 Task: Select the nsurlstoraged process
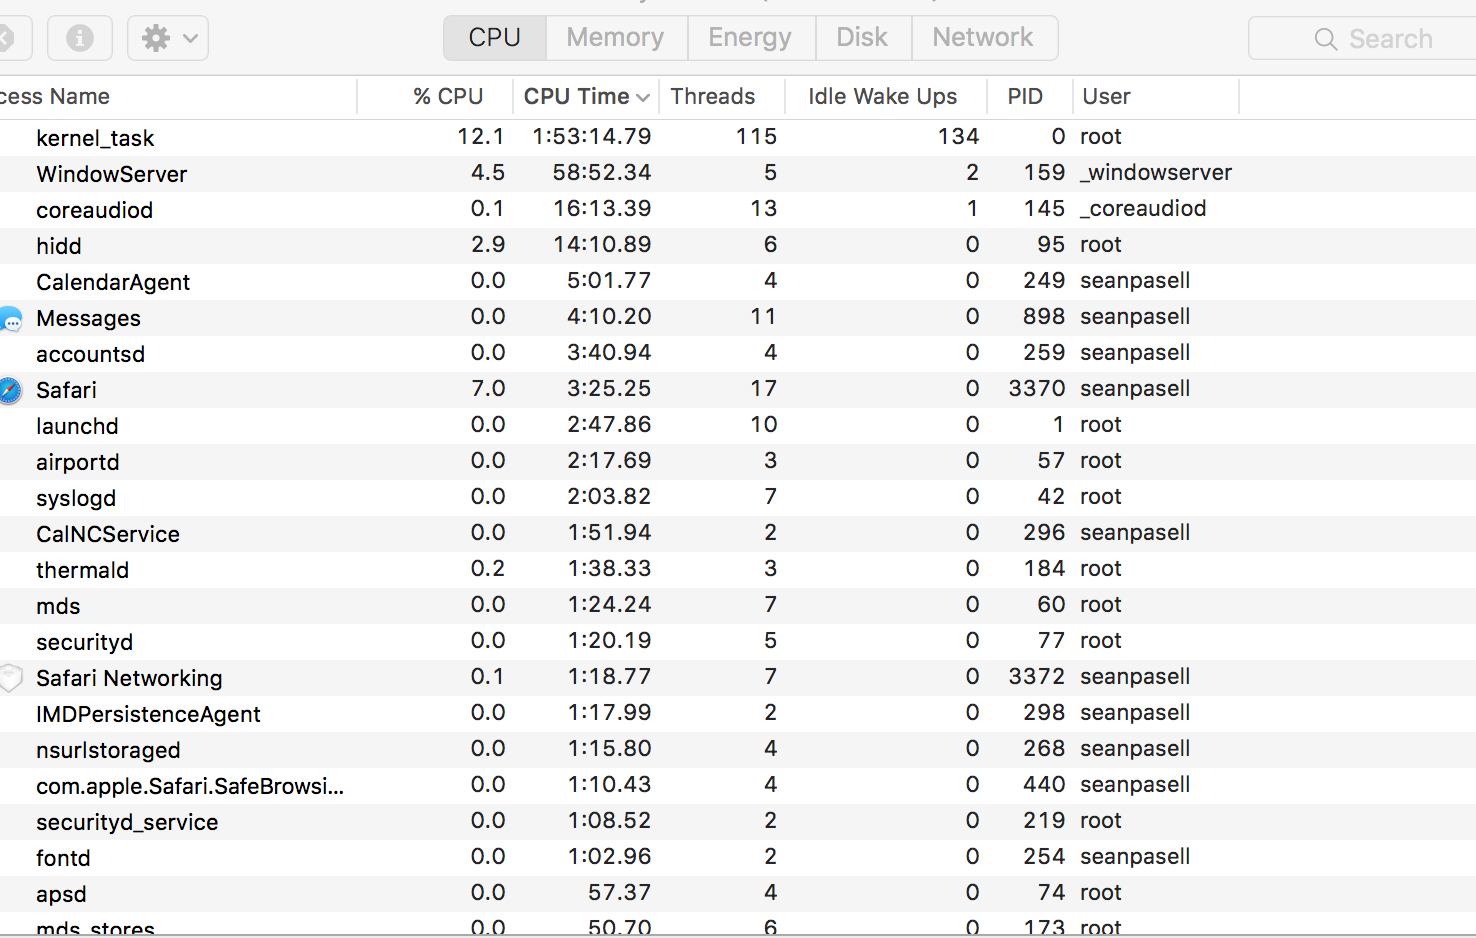(108, 750)
